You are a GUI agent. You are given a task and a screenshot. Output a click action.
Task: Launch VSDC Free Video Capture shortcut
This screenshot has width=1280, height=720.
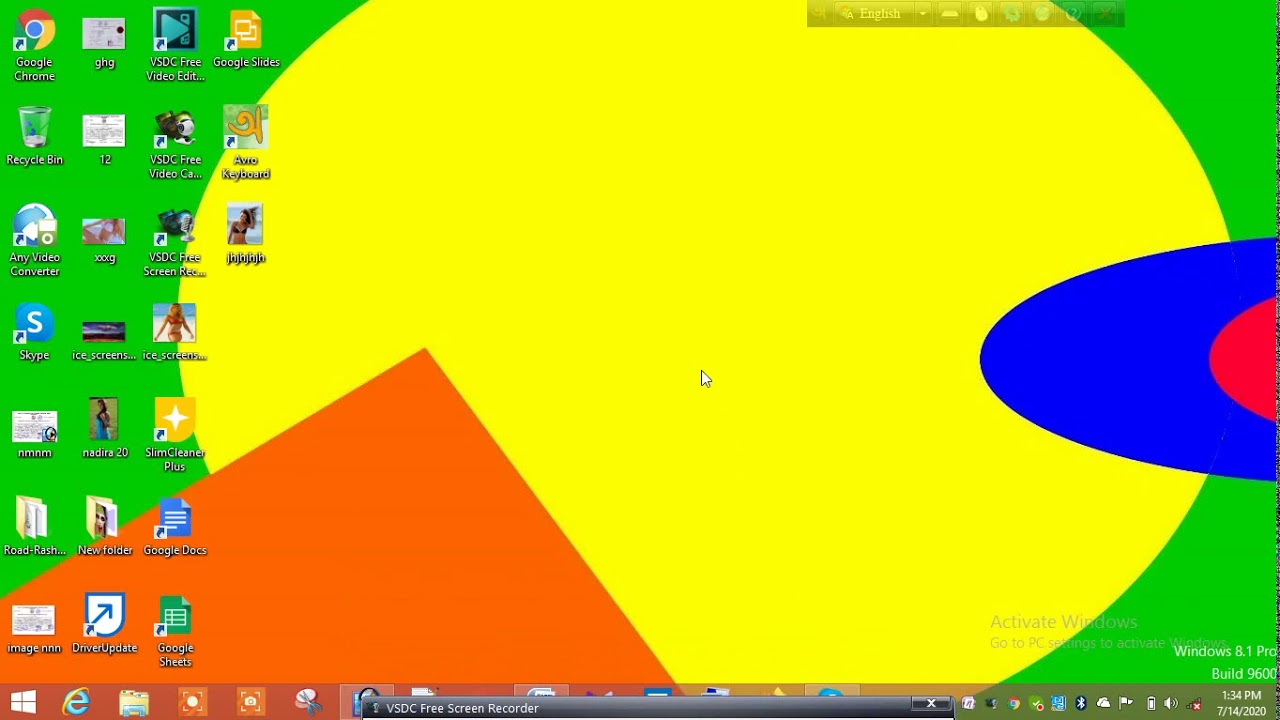point(175,143)
